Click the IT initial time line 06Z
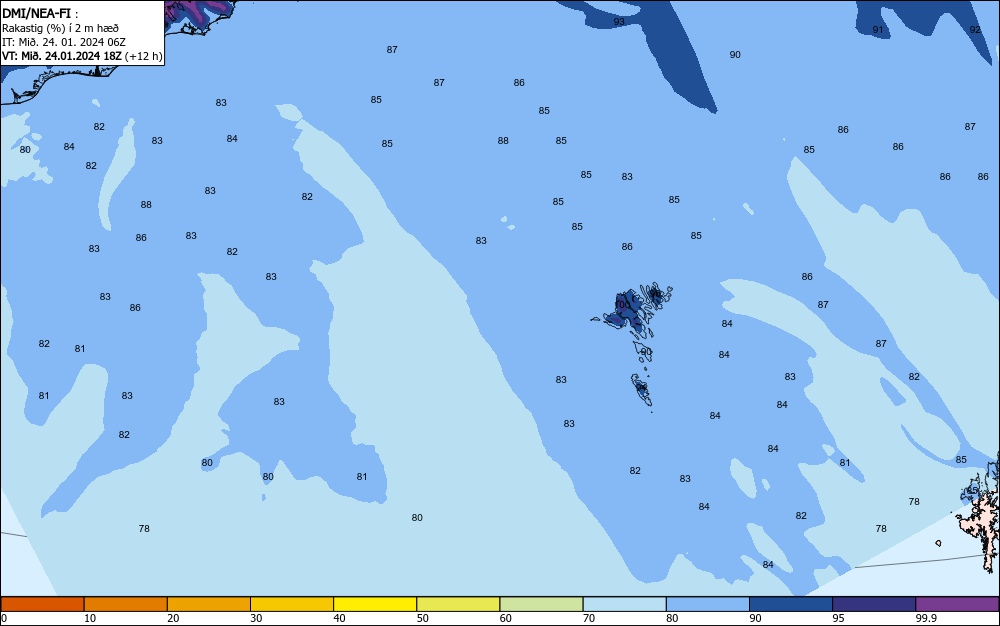Image resolution: width=1000 pixels, height=626 pixels. (64, 42)
